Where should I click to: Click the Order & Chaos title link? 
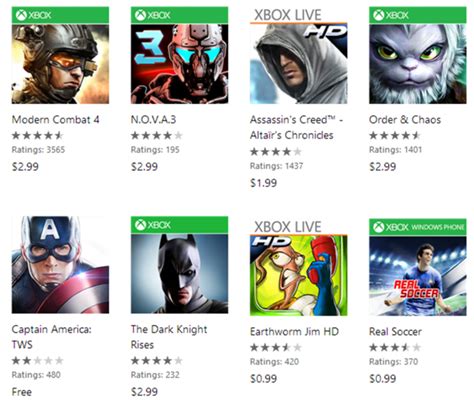click(x=405, y=120)
